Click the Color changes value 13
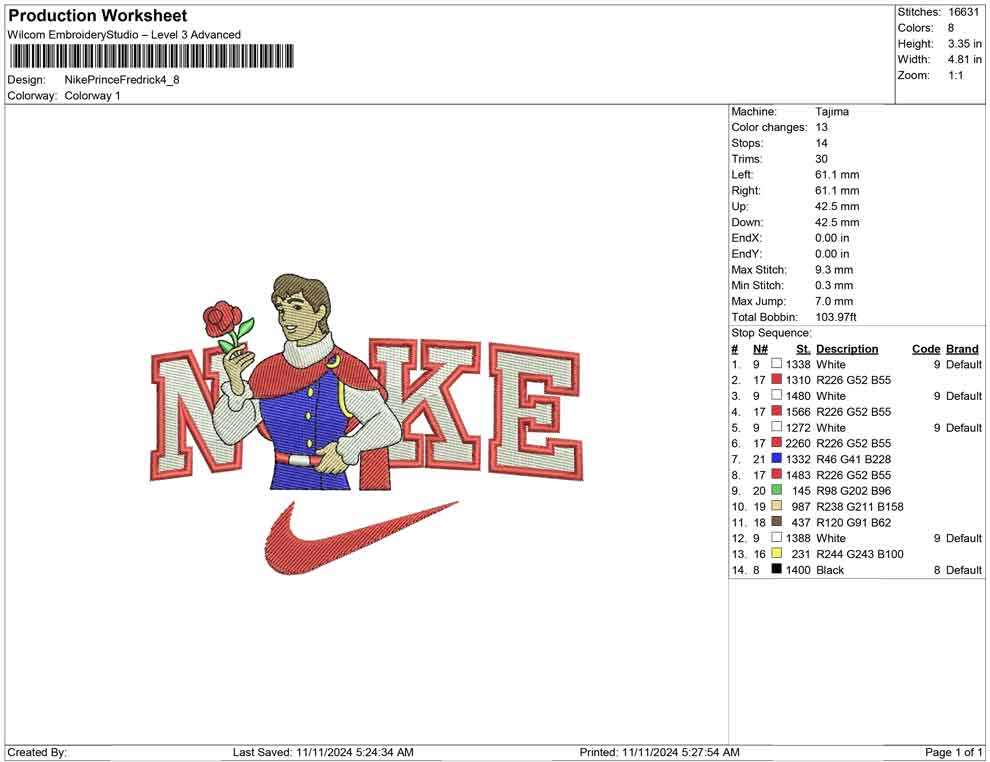Image resolution: width=990 pixels, height=762 pixels. point(821,128)
